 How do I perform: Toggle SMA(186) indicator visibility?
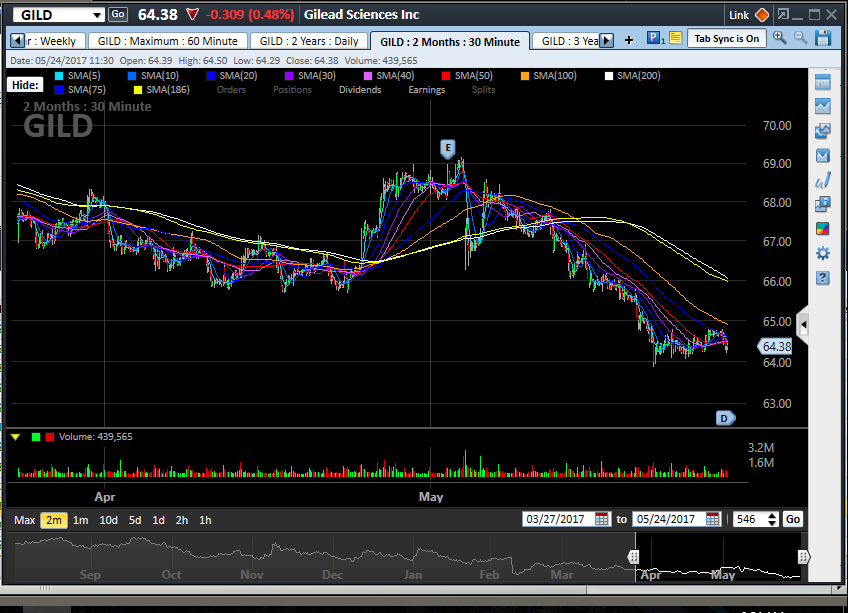click(x=161, y=90)
